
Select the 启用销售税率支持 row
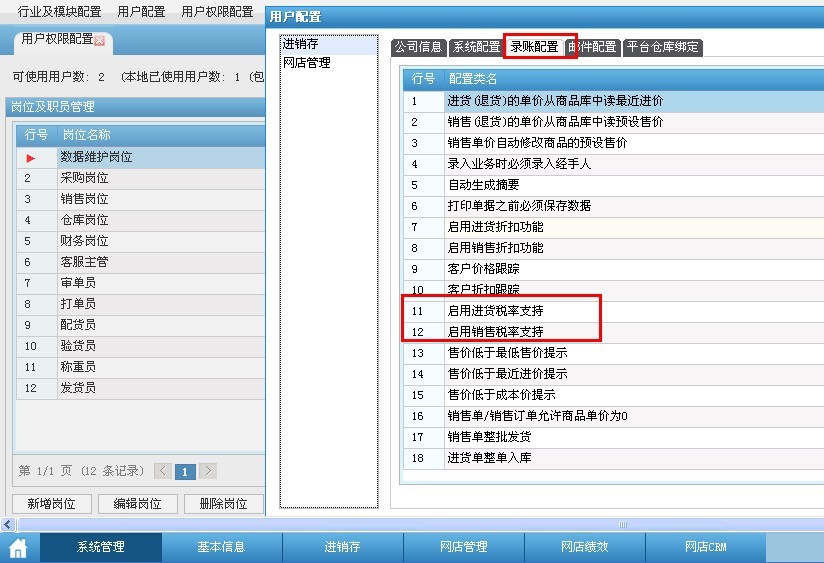[x=614, y=333]
